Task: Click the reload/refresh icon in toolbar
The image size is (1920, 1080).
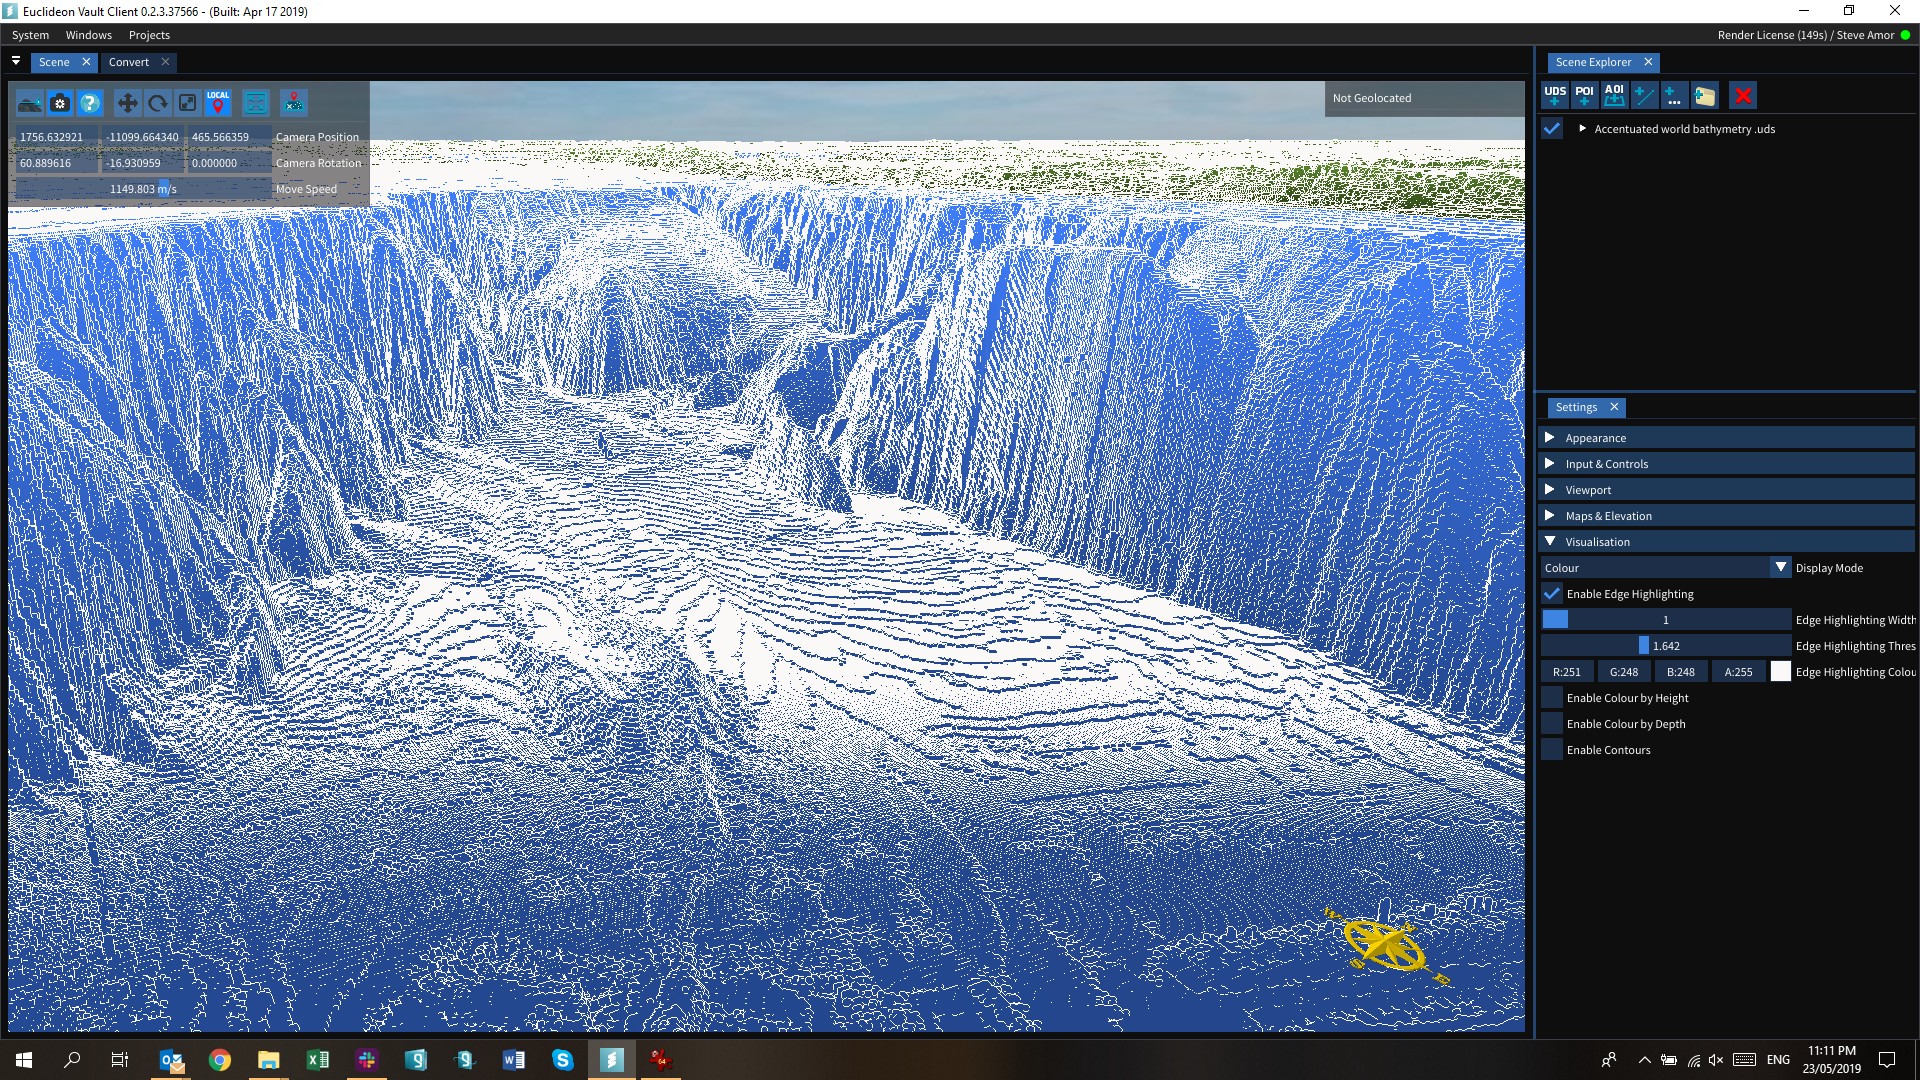Action: tap(158, 103)
